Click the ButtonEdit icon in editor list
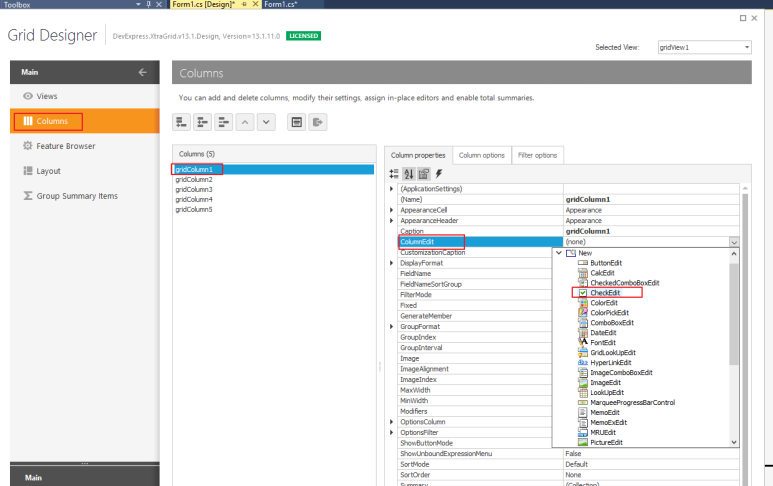The image size is (773, 486). tap(583, 263)
